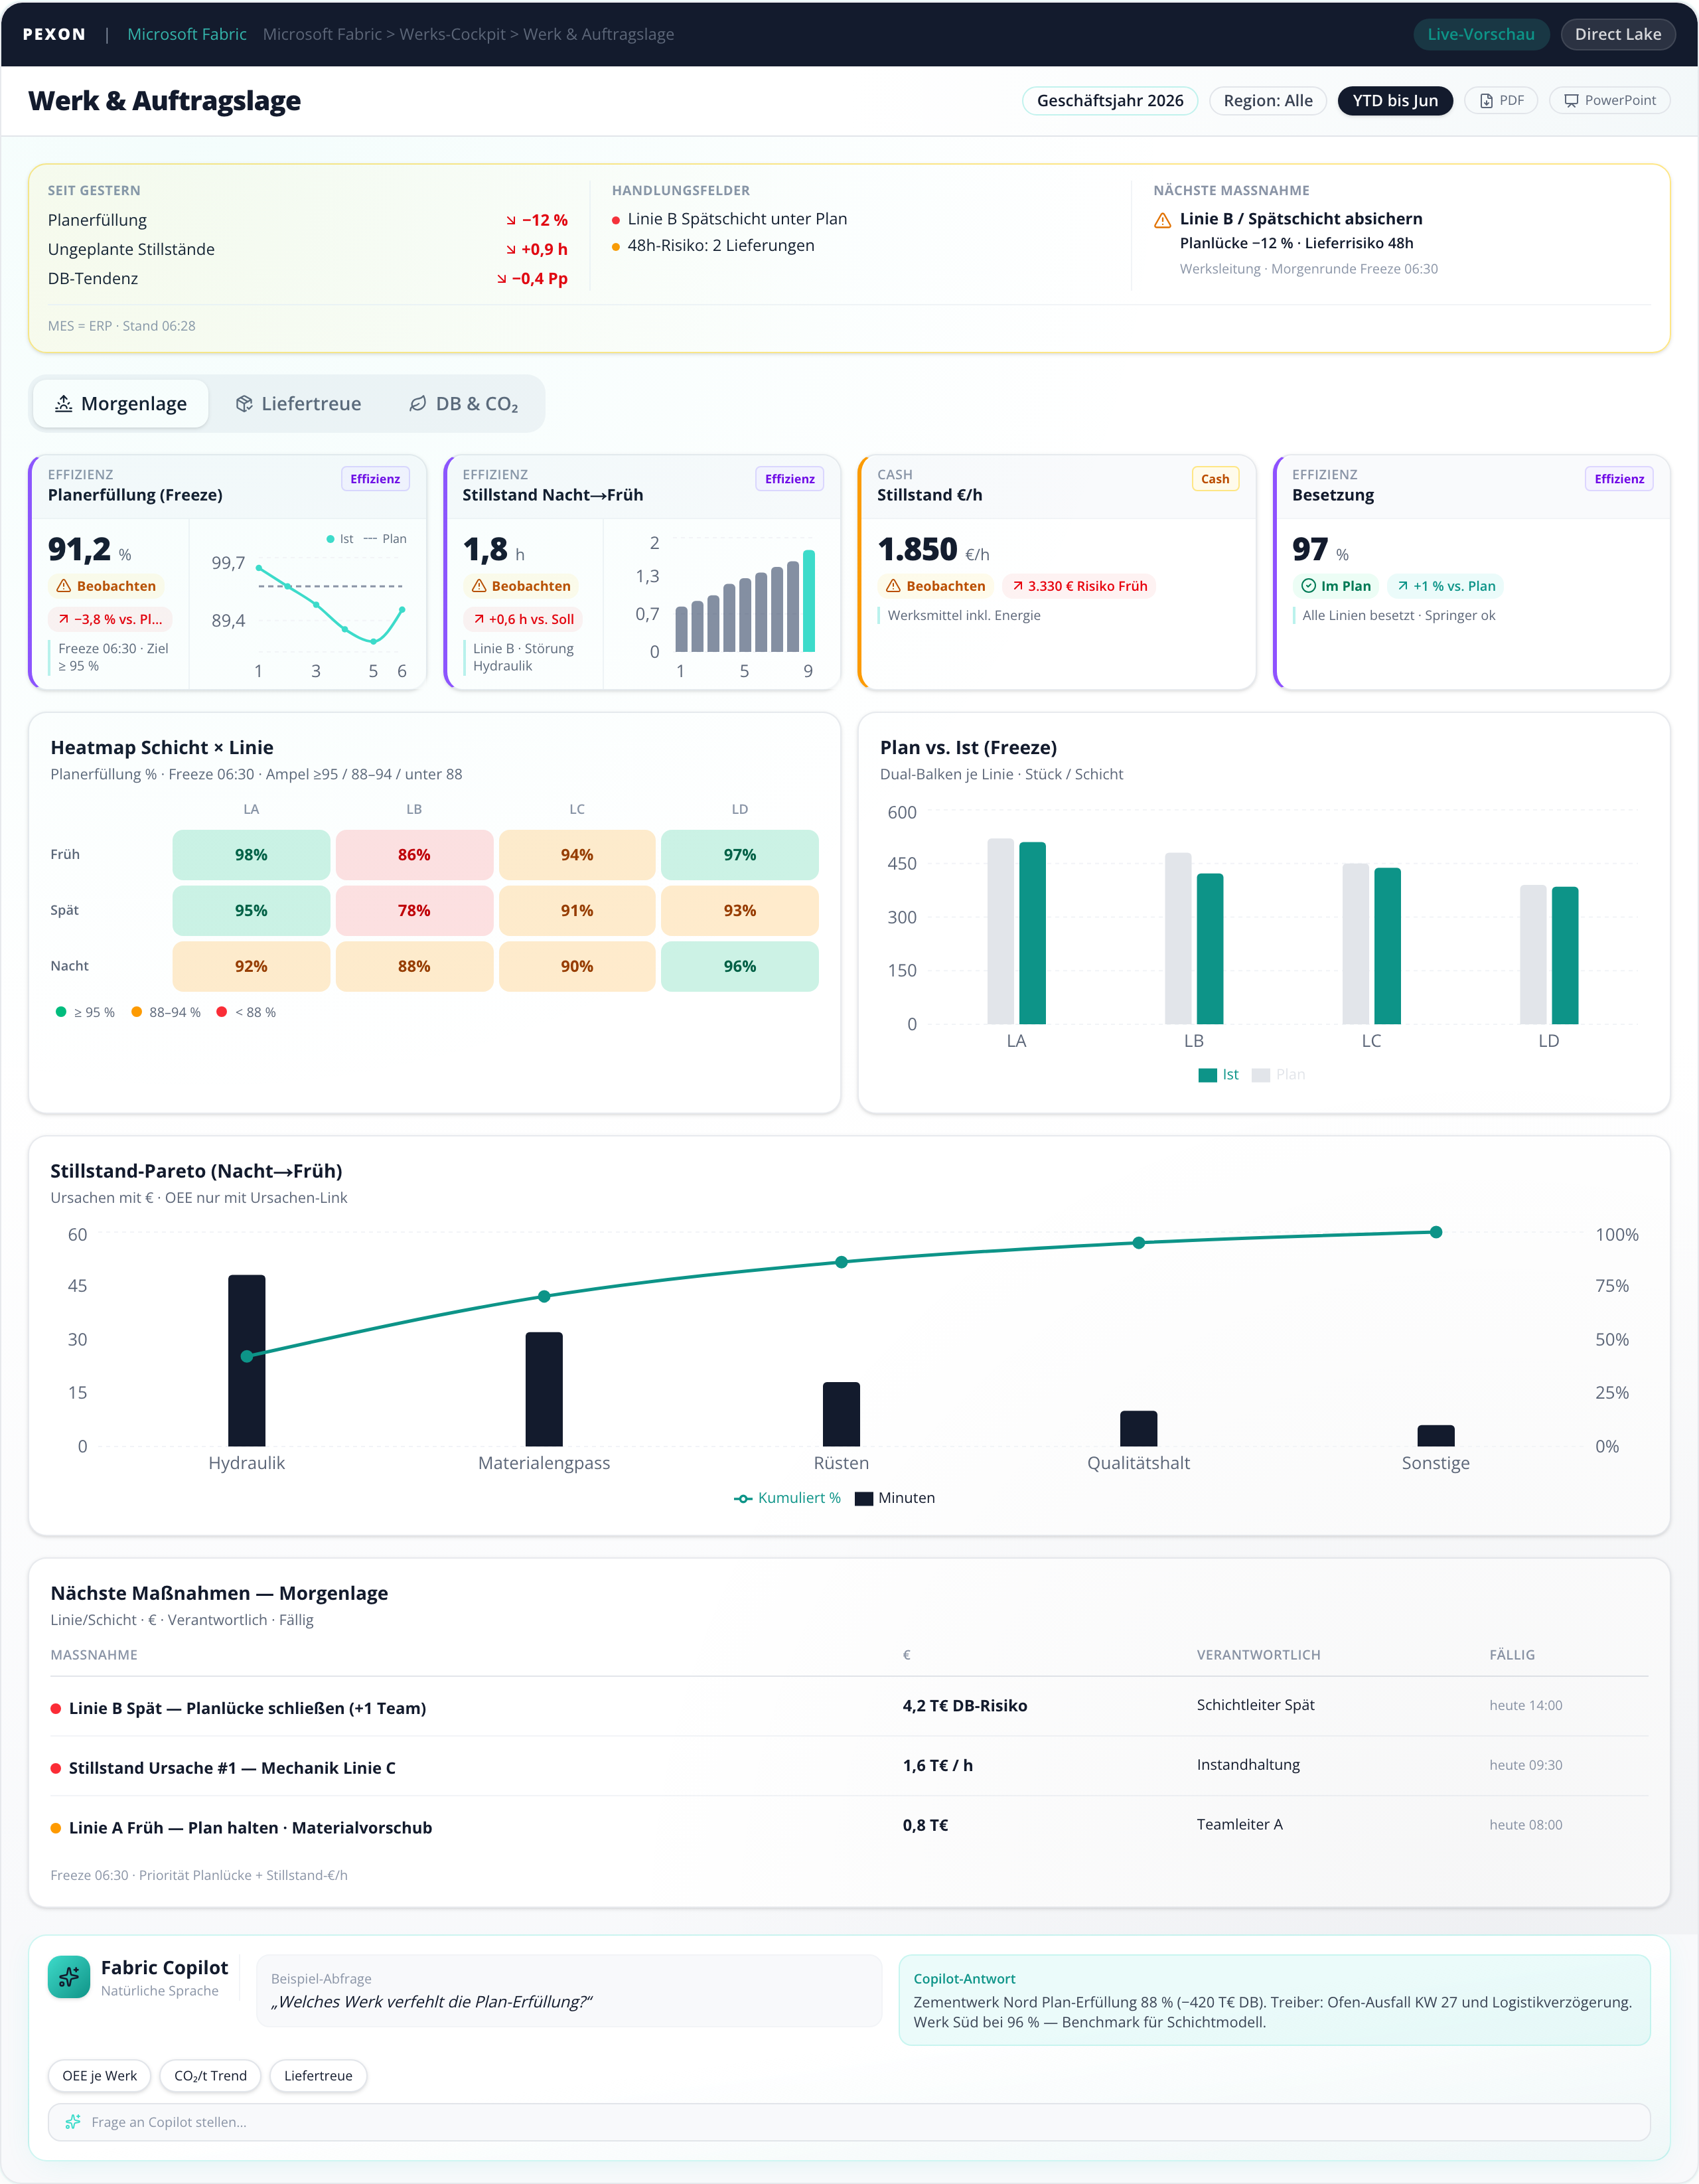Click the Morgenlage tab chart icon
This screenshot has height=2184, width=1699.
(63, 403)
